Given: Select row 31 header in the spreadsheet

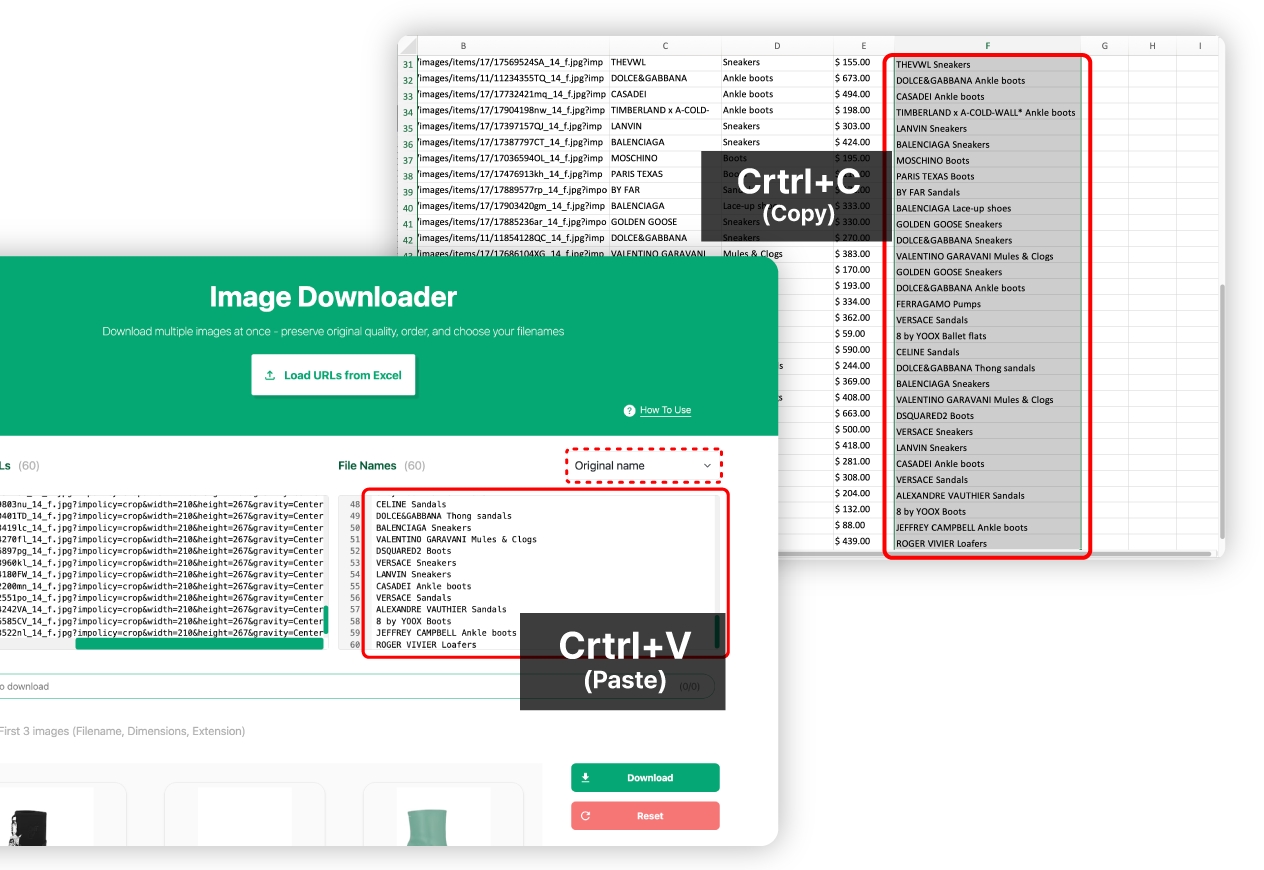Looking at the screenshot, I should coord(407,65).
